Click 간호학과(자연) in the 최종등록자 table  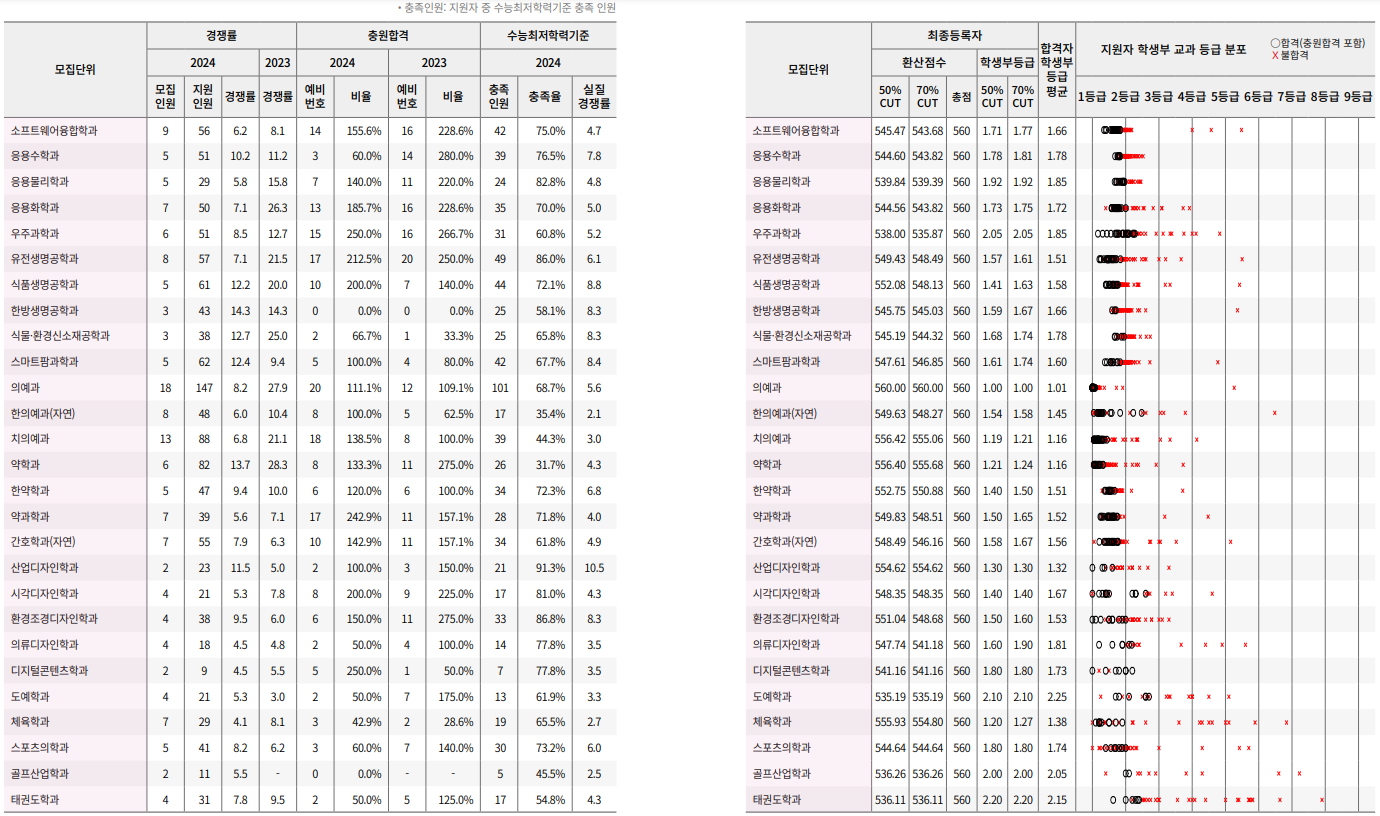pos(785,542)
